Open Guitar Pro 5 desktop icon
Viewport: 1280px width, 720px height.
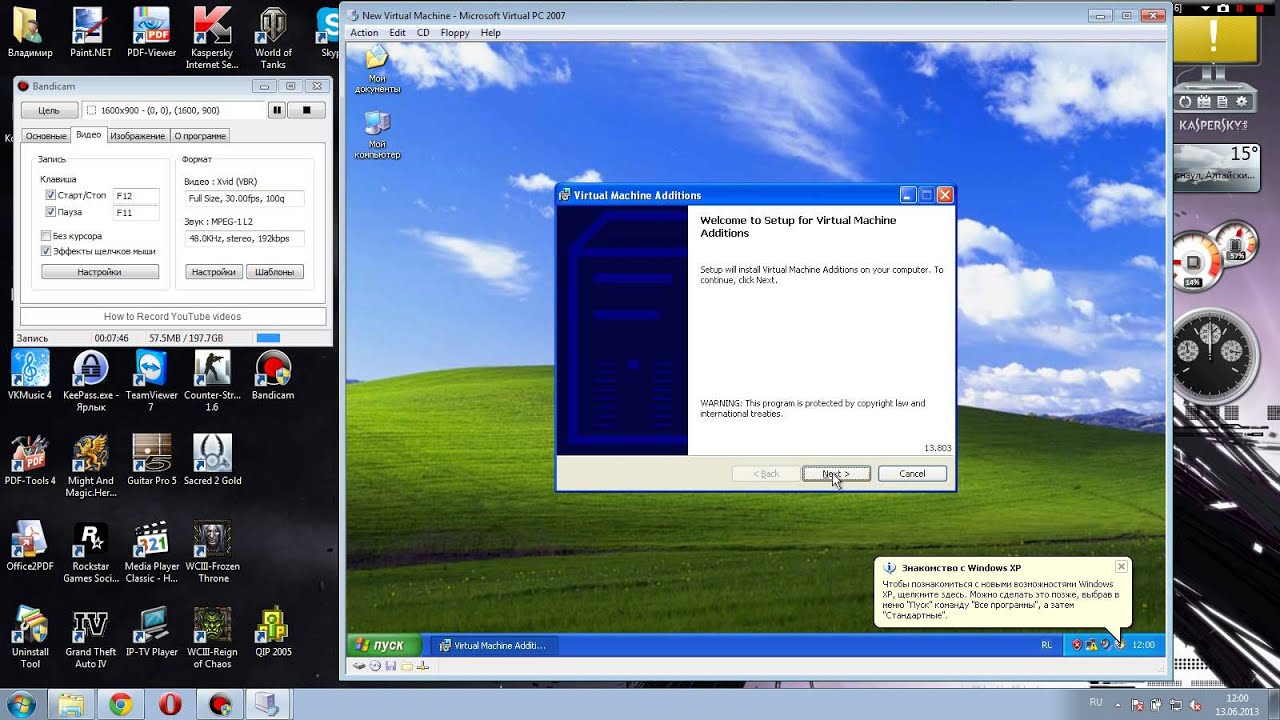[152, 460]
